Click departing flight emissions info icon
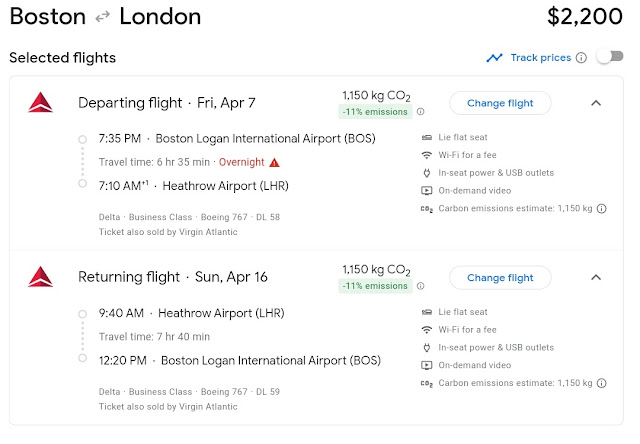The width and height of the screenshot is (640, 444). coord(420,112)
